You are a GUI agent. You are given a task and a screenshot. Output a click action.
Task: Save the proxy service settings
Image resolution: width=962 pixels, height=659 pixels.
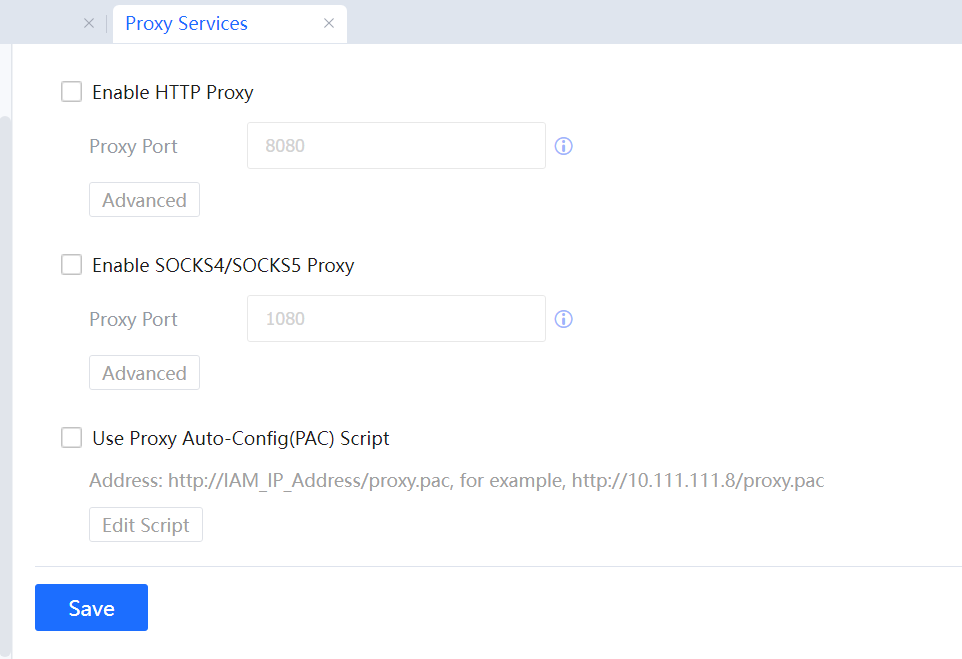(91, 608)
